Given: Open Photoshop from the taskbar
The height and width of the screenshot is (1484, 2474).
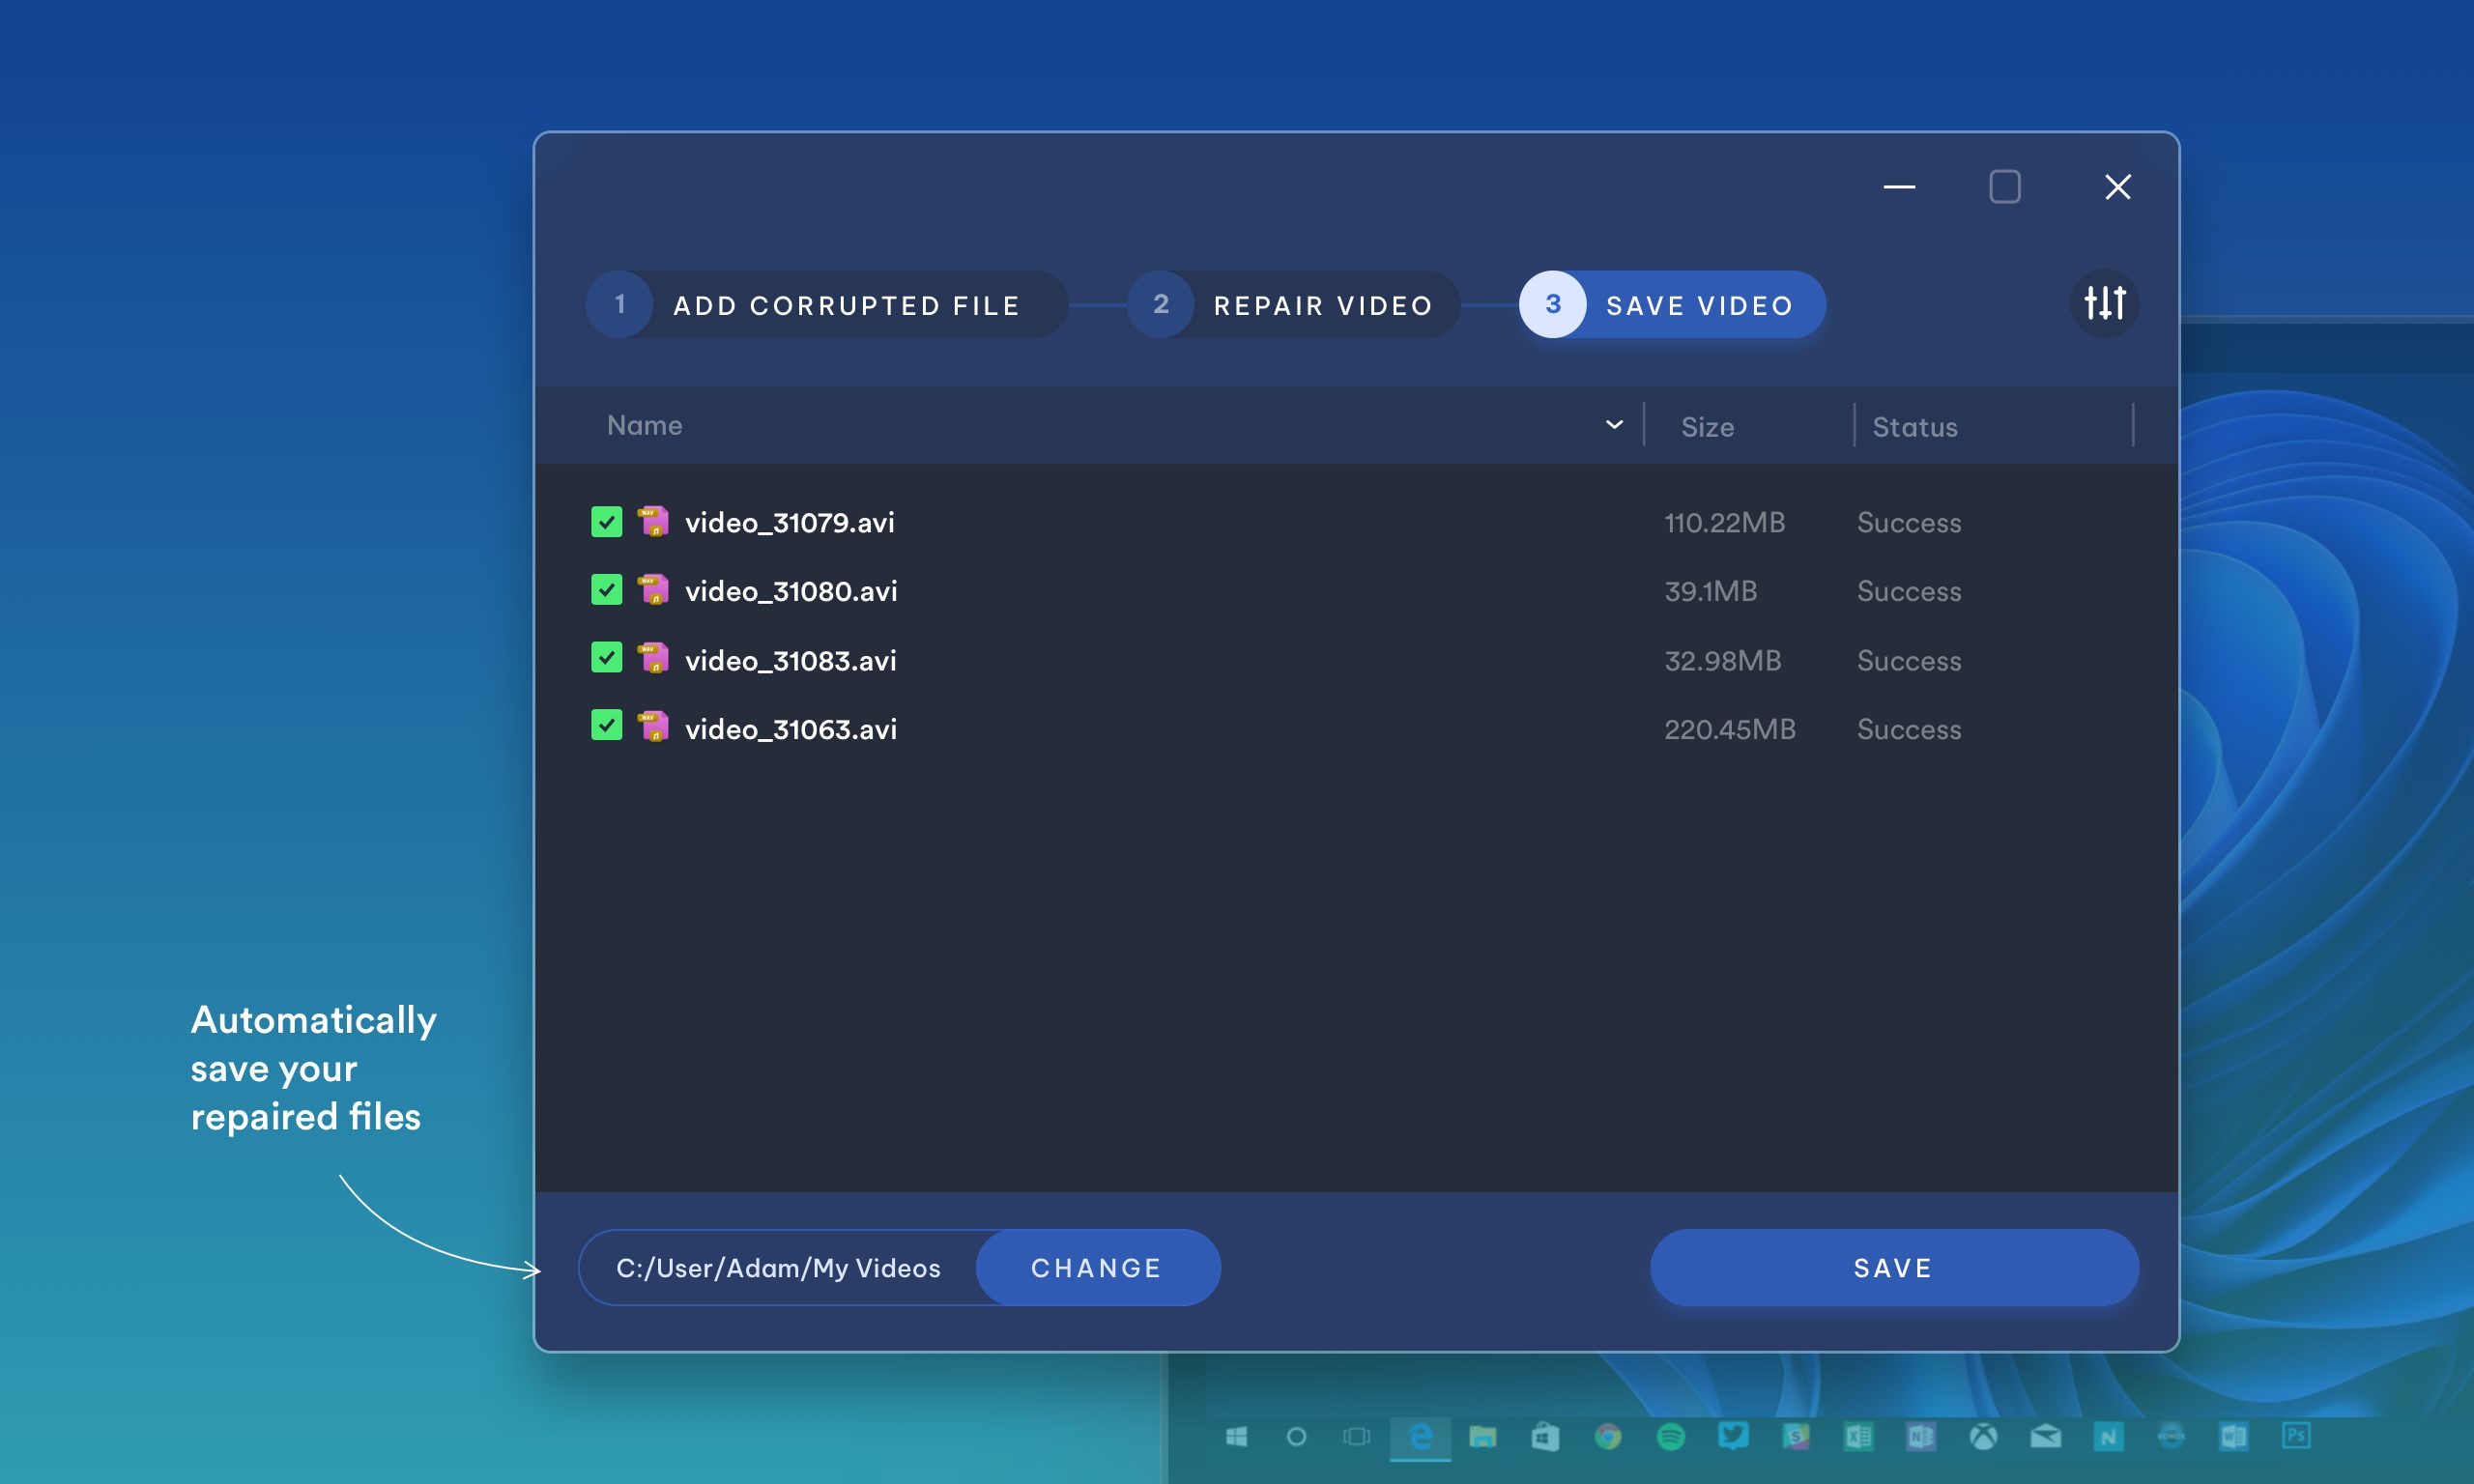Looking at the screenshot, I should (x=2296, y=1436).
